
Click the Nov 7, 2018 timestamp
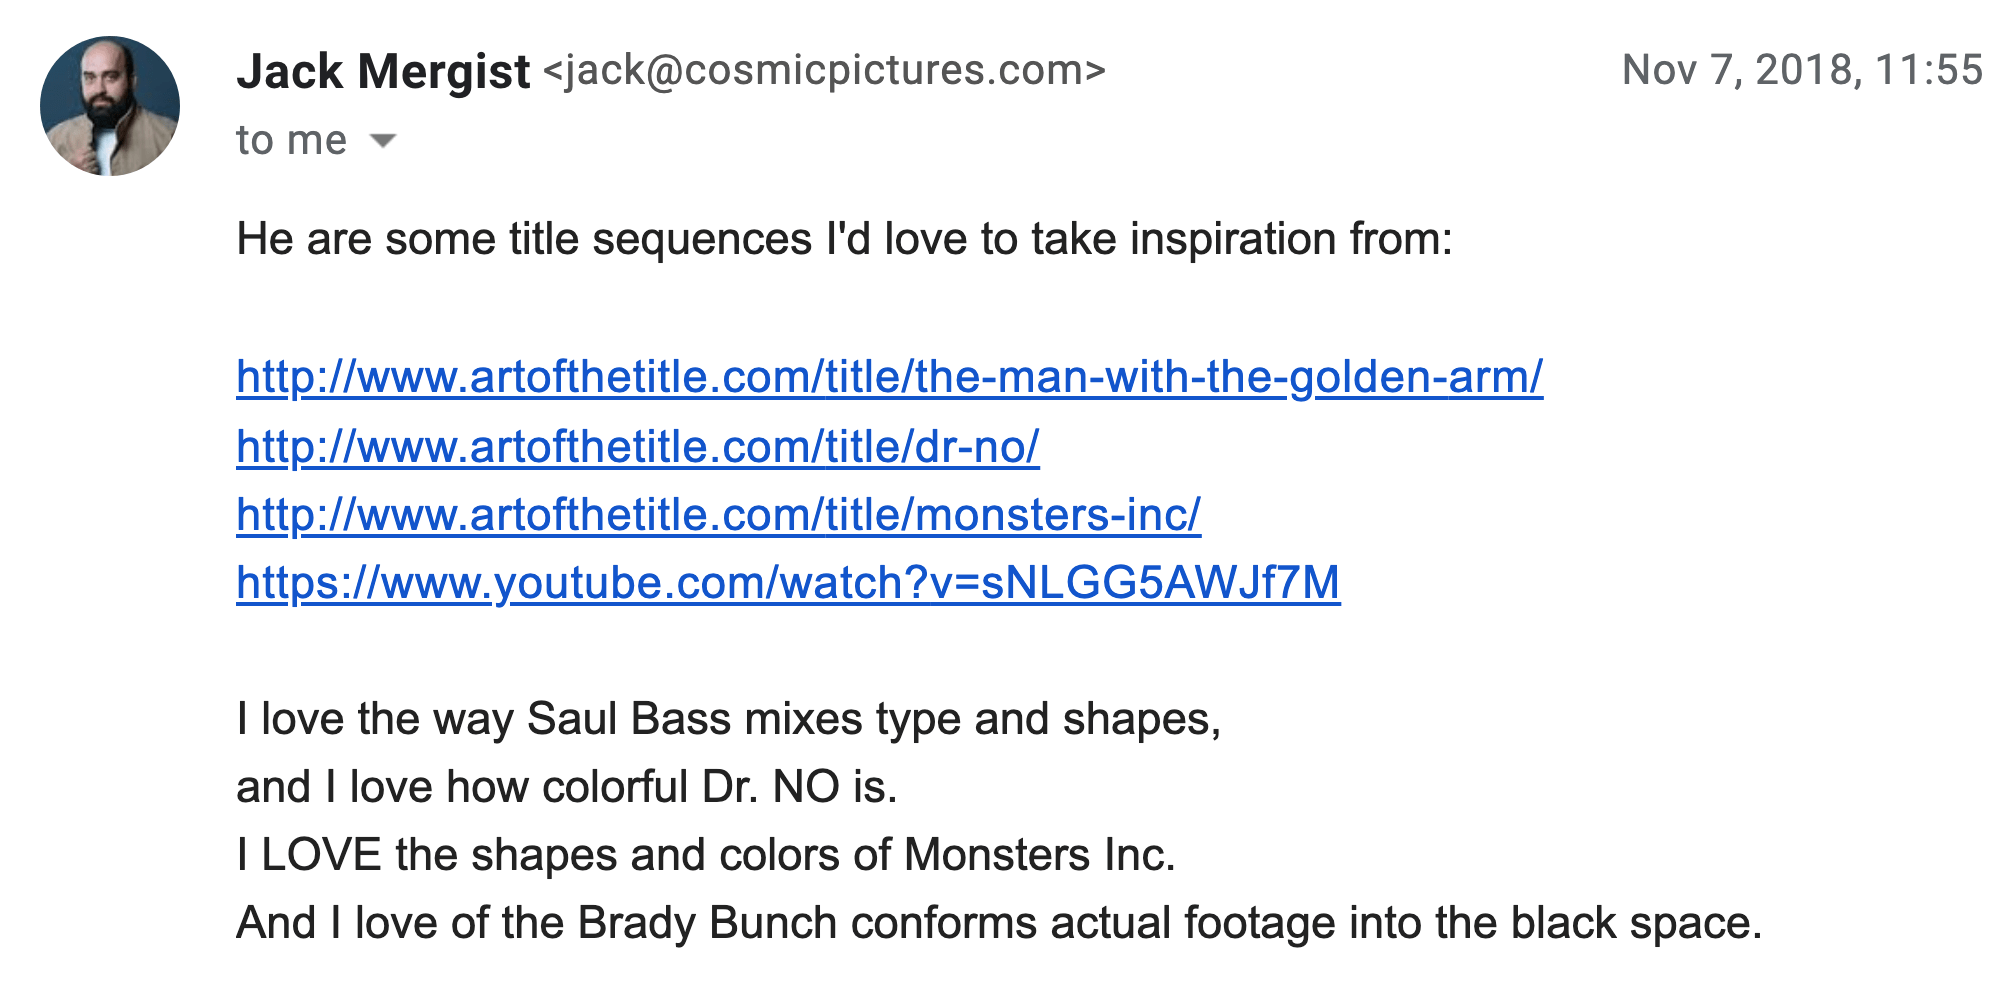pyautogui.click(x=1802, y=70)
